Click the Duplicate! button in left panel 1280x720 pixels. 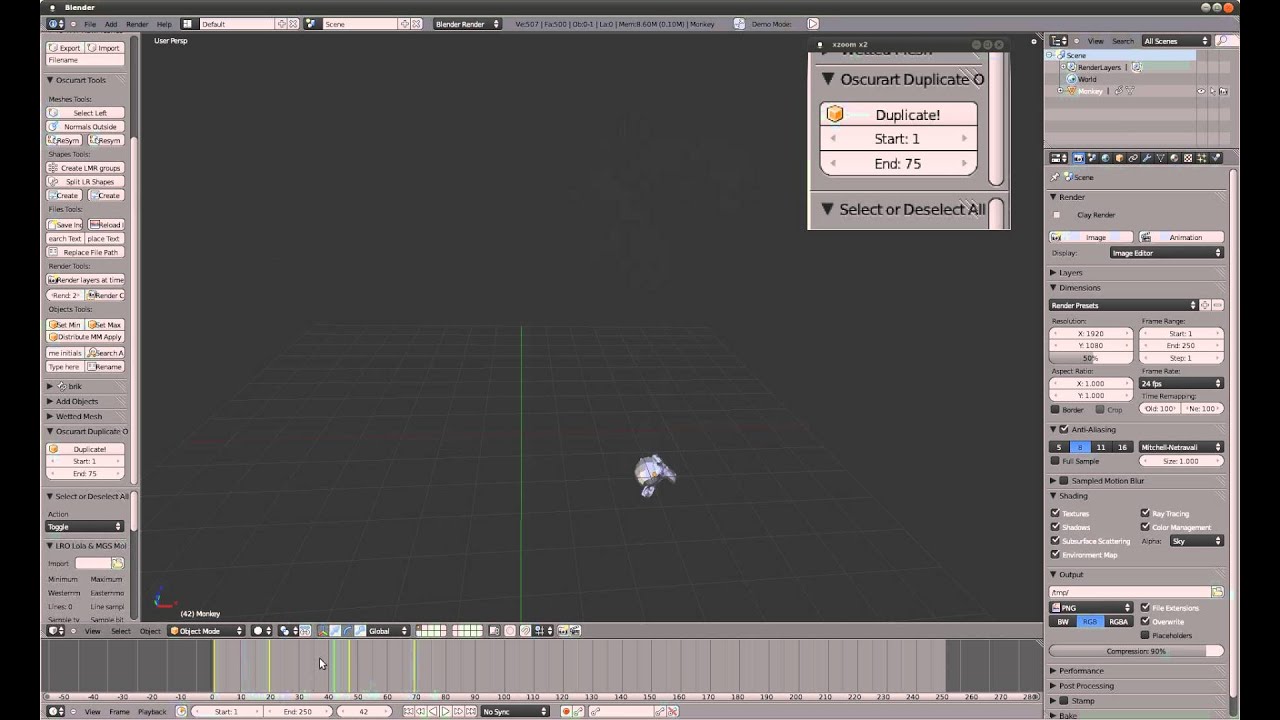click(85, 449)
